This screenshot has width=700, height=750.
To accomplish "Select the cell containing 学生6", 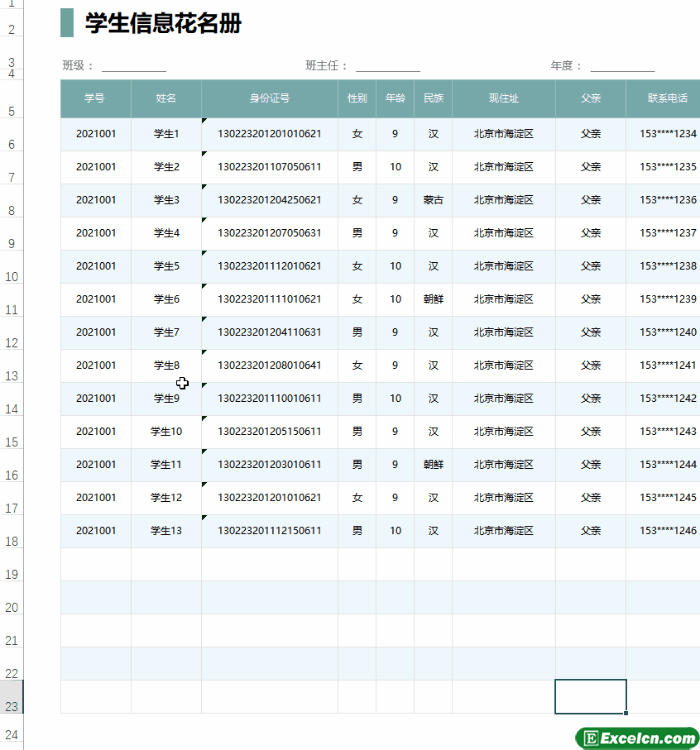I will [166, 299].
